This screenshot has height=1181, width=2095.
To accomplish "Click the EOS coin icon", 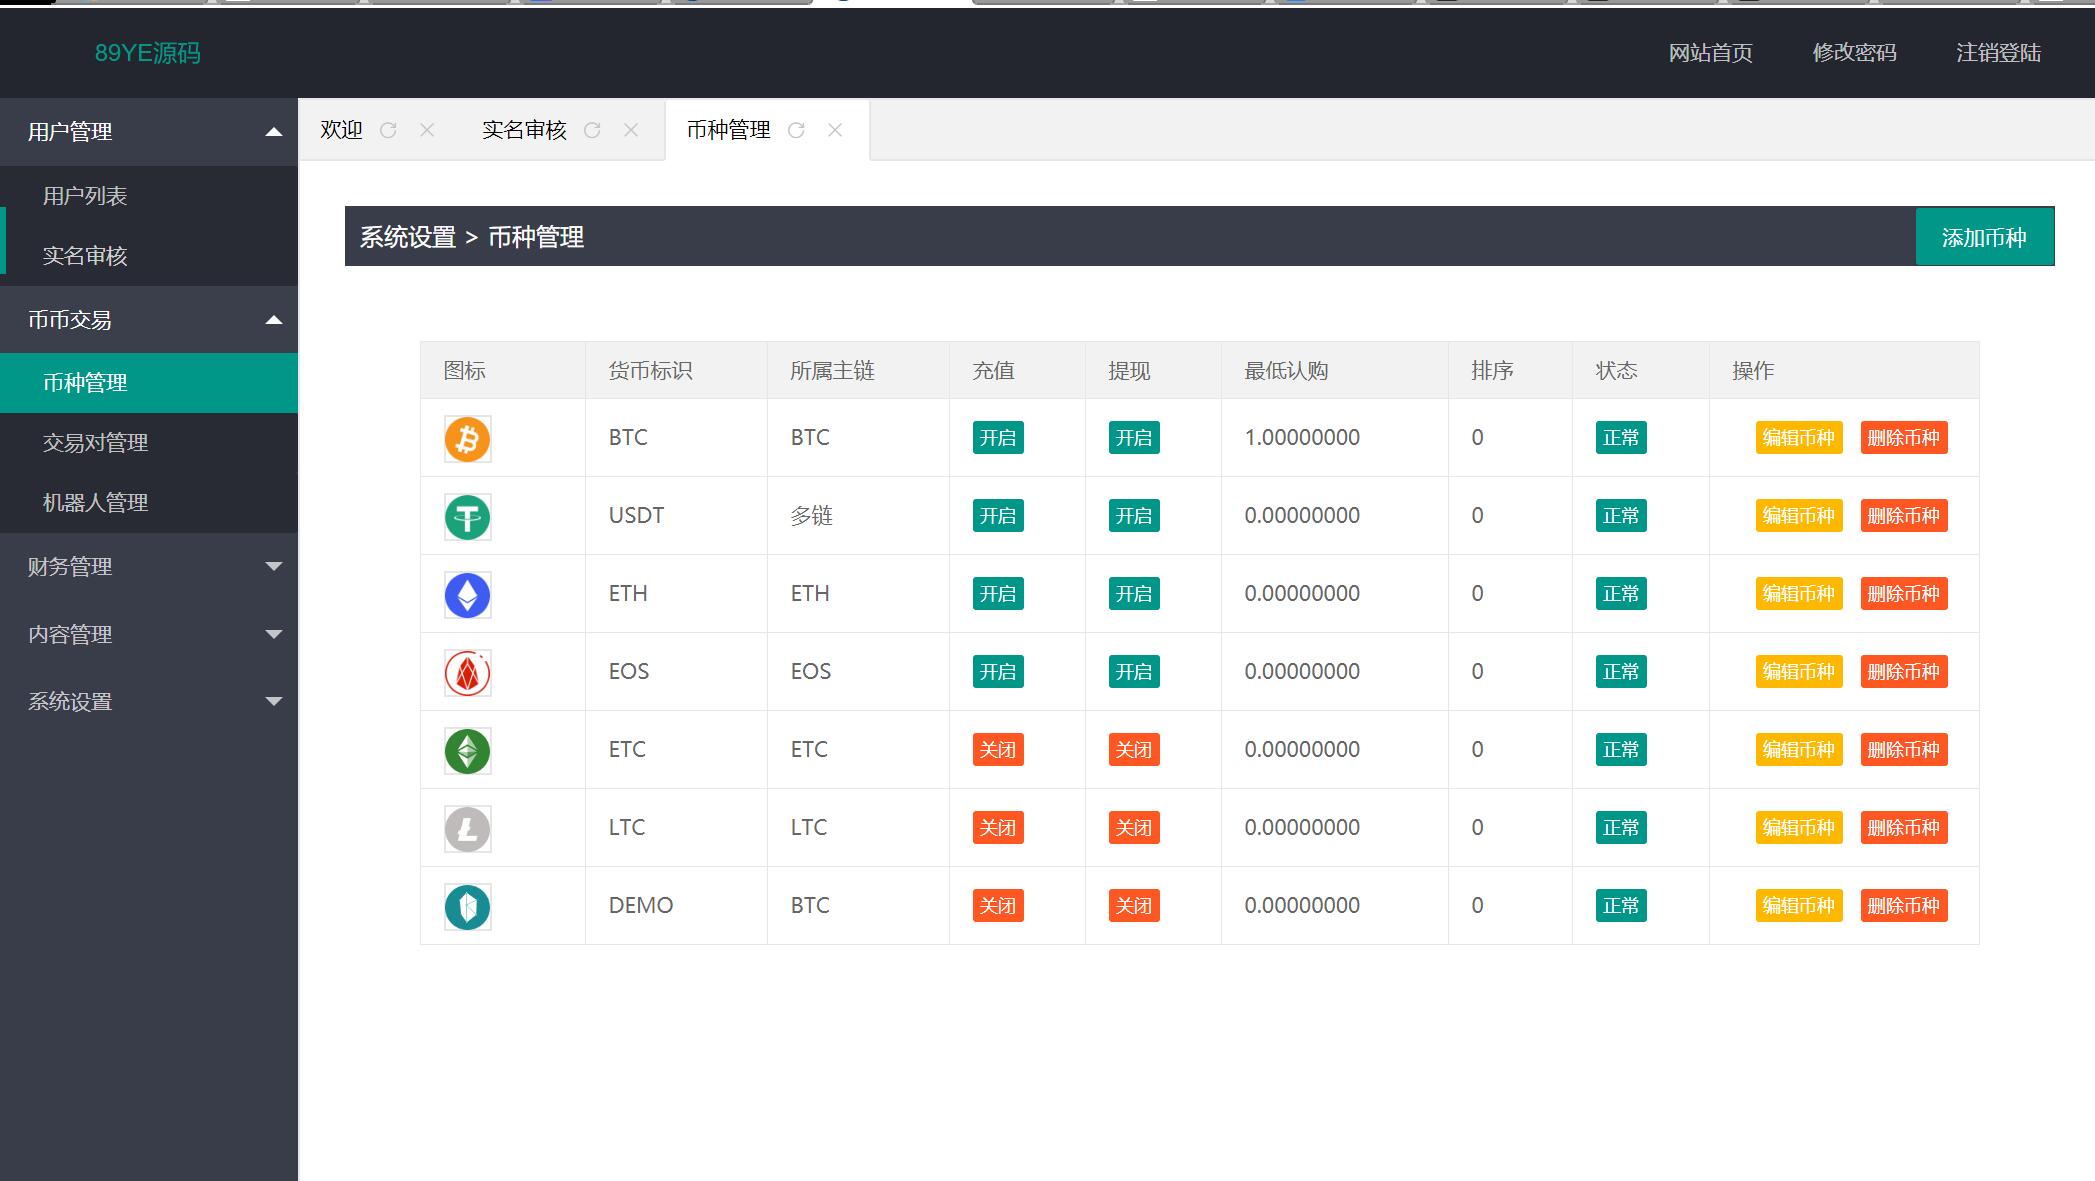I will tap(467, 673).
